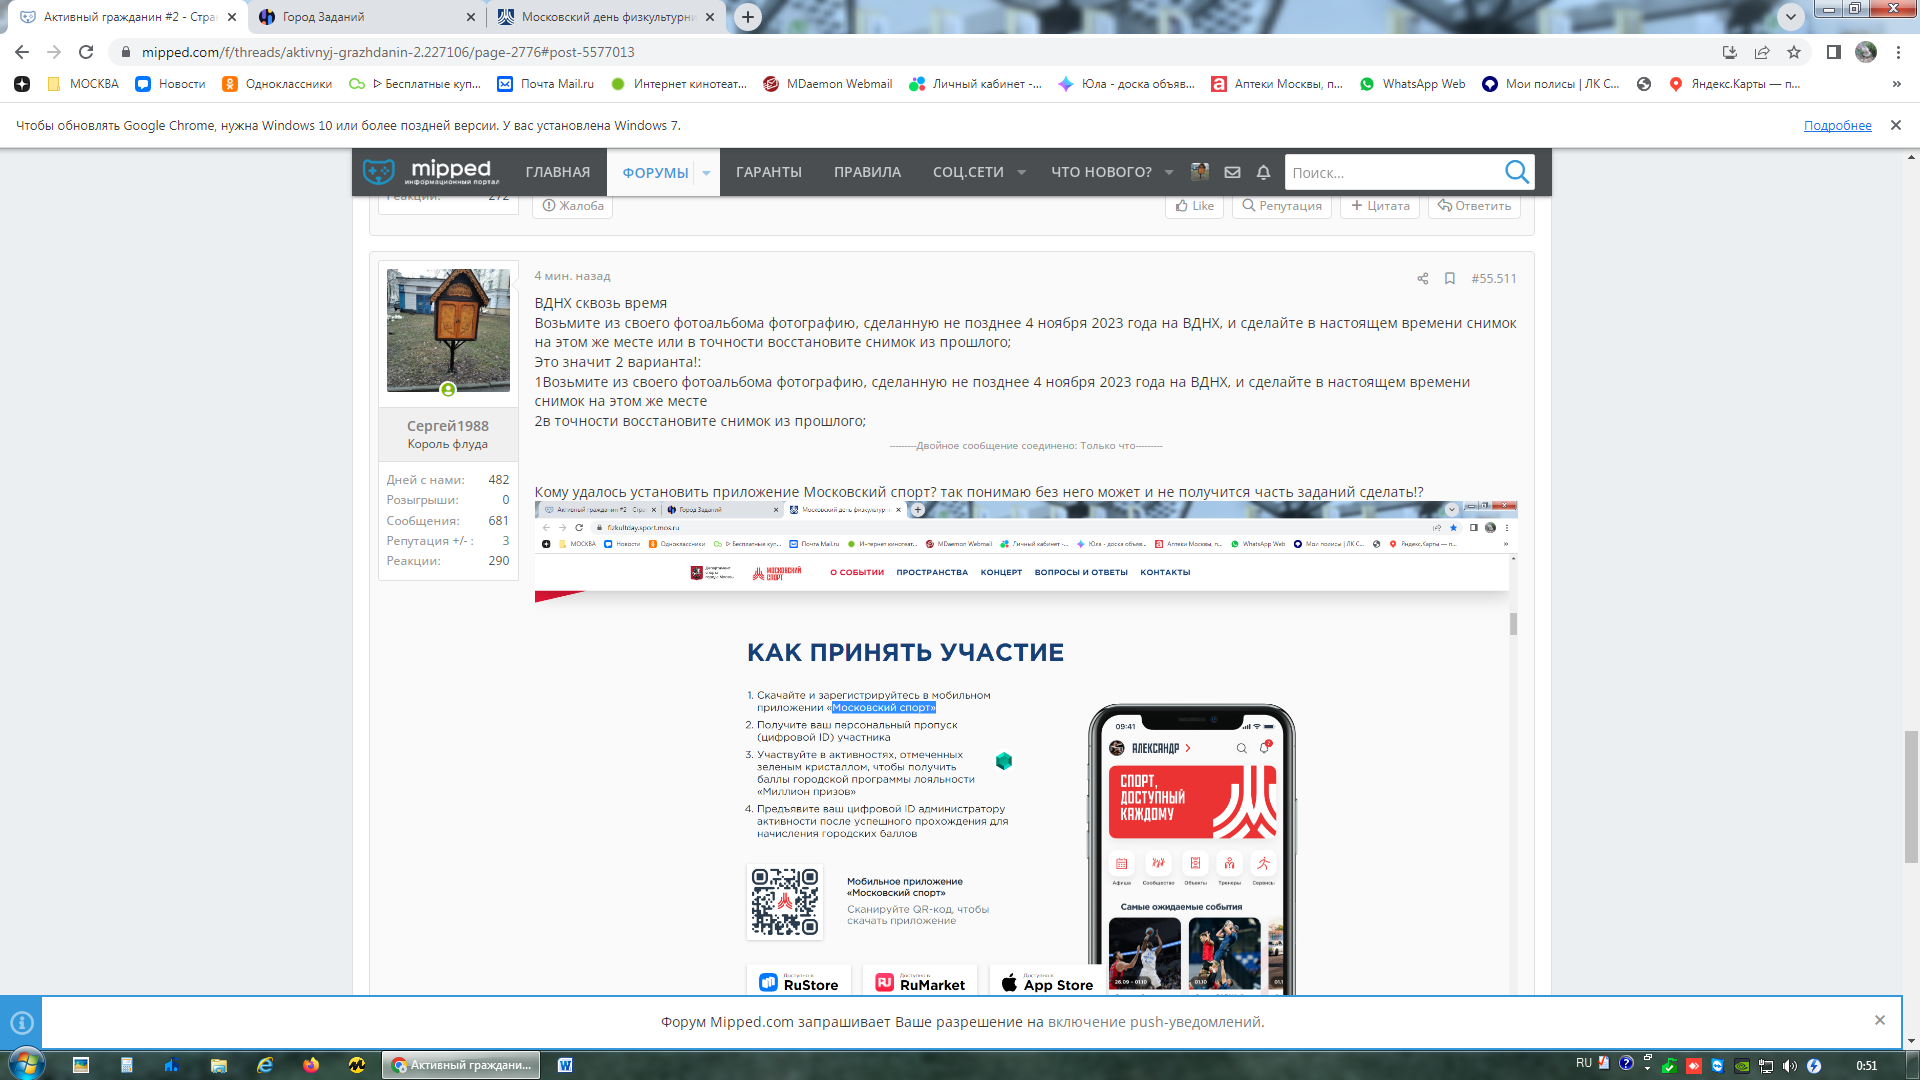Open the user avatar icon in Mipped header

click(x=1200, y=172)
